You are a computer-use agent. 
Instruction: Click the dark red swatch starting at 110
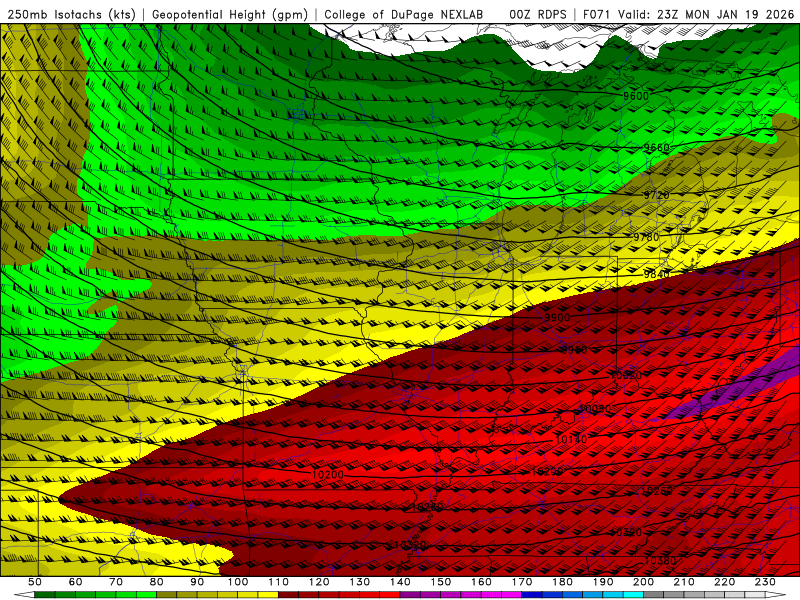(x=288, y=595)
